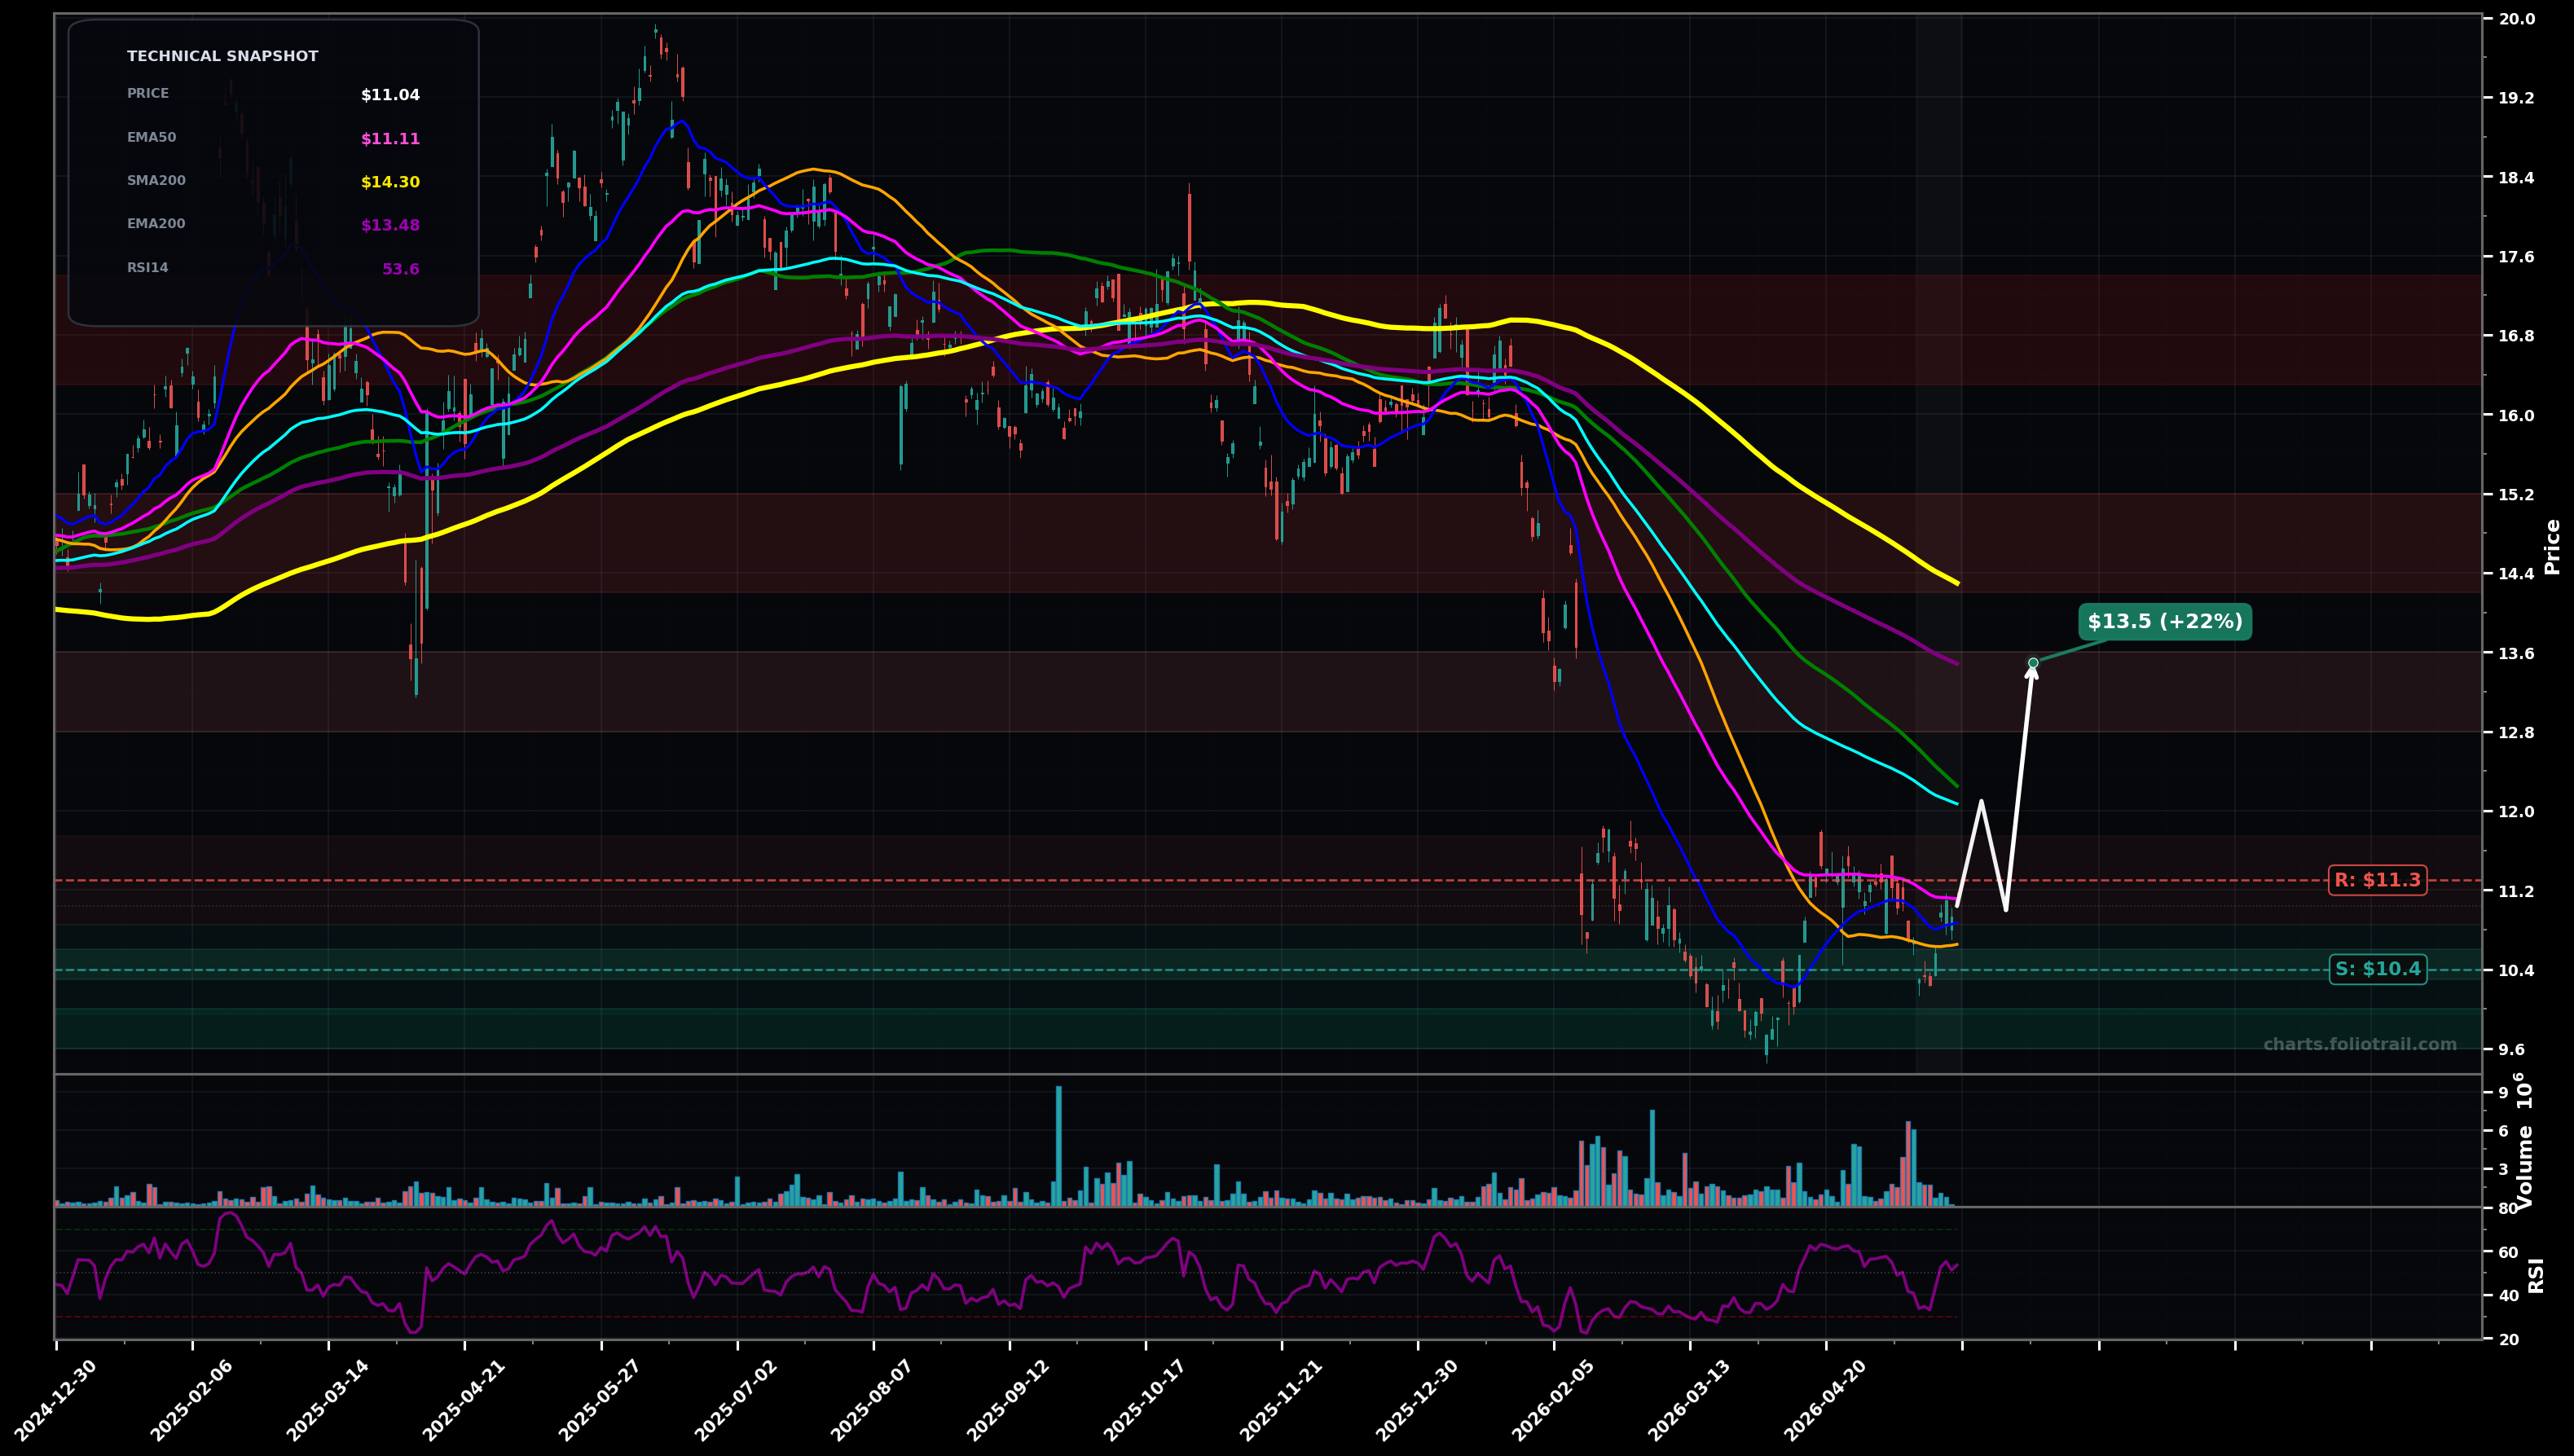This screenshot has height=1456, width=2574.
Task: Click the EMA50 label in snapshot panel
Action: click(151, 138)
